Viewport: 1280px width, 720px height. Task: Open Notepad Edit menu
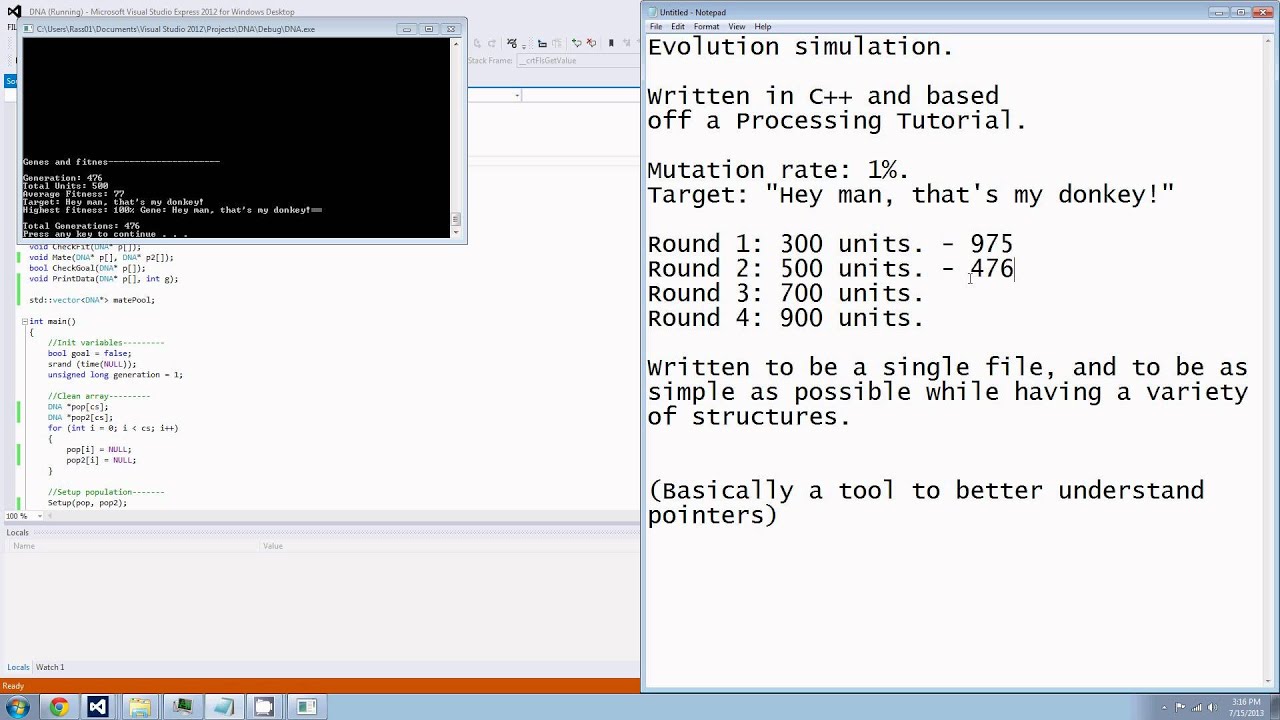678,26
